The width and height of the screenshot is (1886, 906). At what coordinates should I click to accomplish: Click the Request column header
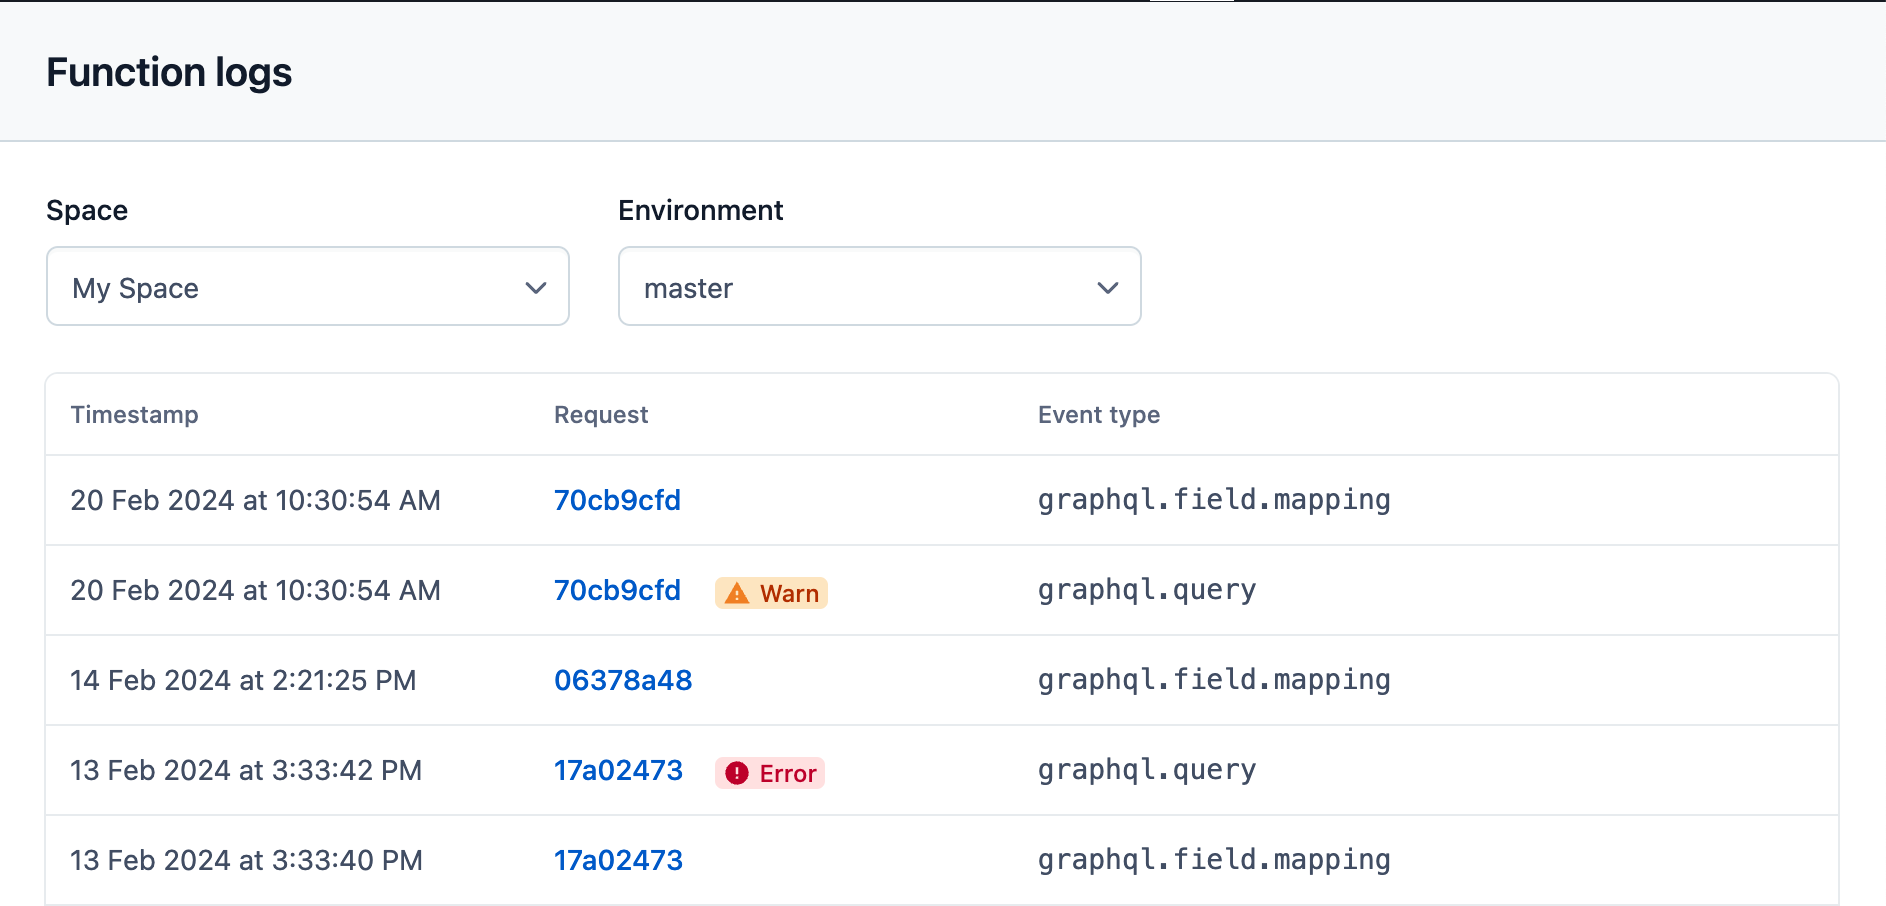601,415
